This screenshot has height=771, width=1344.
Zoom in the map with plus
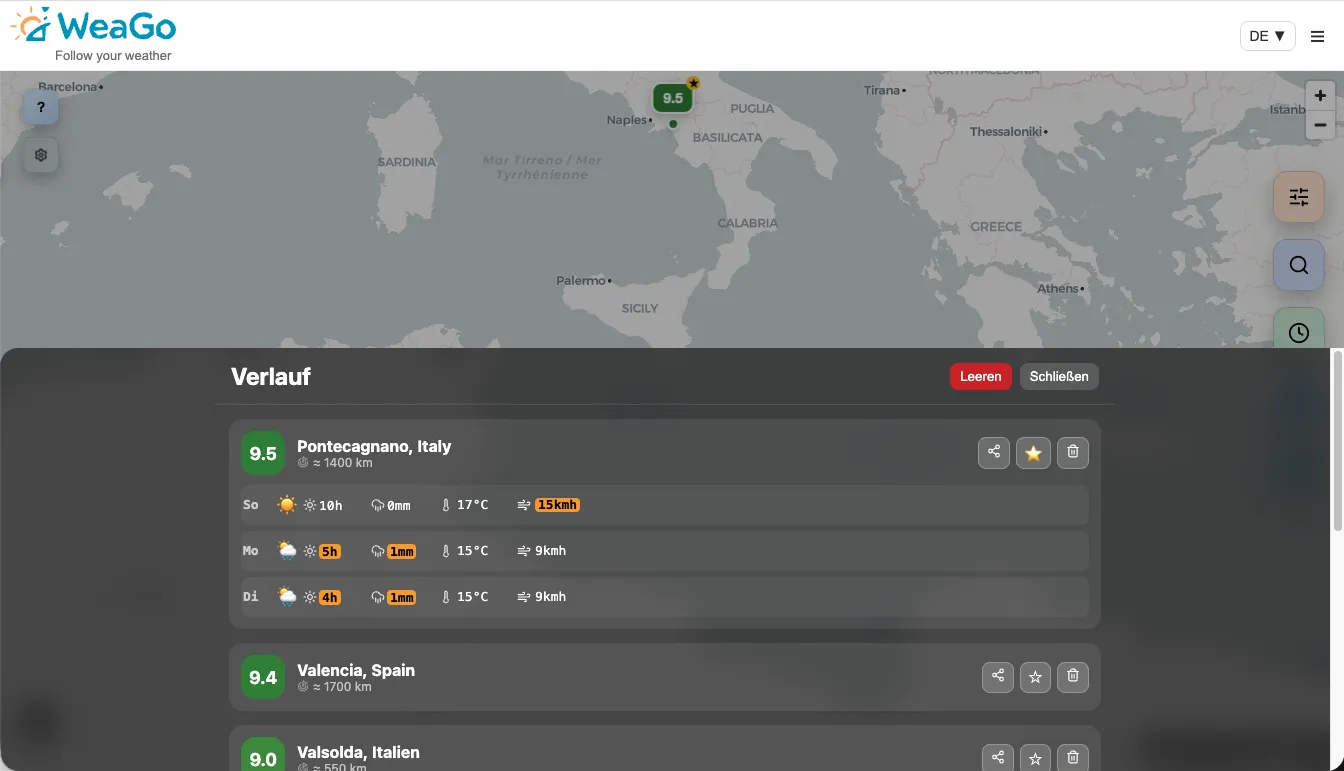coord(1320,96)
